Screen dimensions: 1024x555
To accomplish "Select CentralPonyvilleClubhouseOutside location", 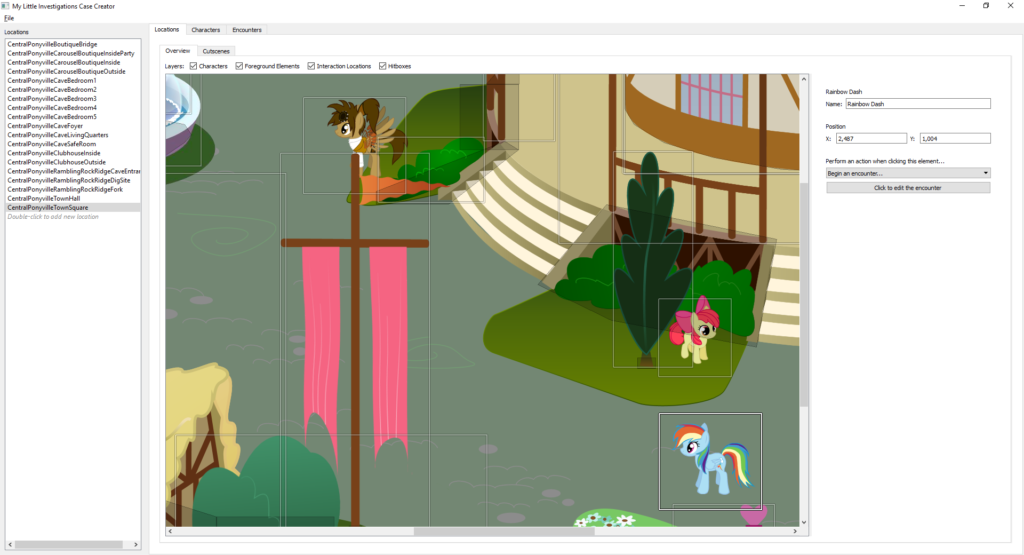I will [x=56, y=163].
